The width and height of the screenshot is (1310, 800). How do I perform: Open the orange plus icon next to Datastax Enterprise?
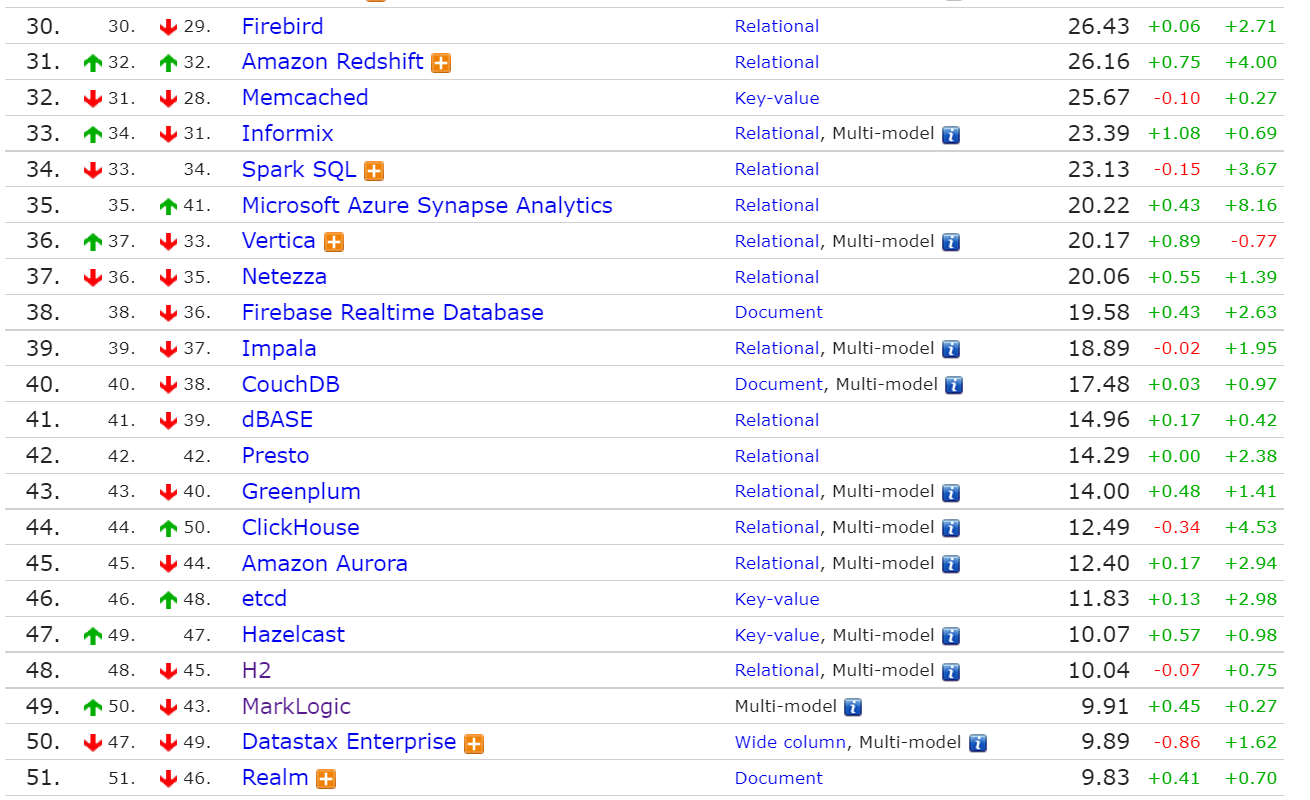pos(474,744)
